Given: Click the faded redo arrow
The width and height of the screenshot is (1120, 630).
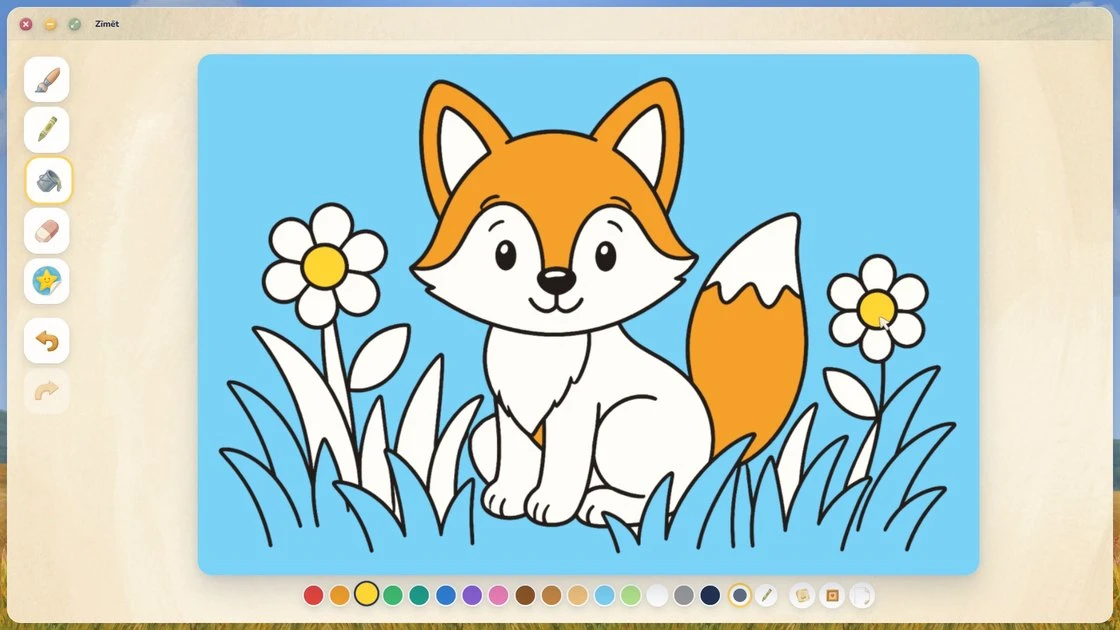Looking at the screenshot, I should tap(46, 391).
